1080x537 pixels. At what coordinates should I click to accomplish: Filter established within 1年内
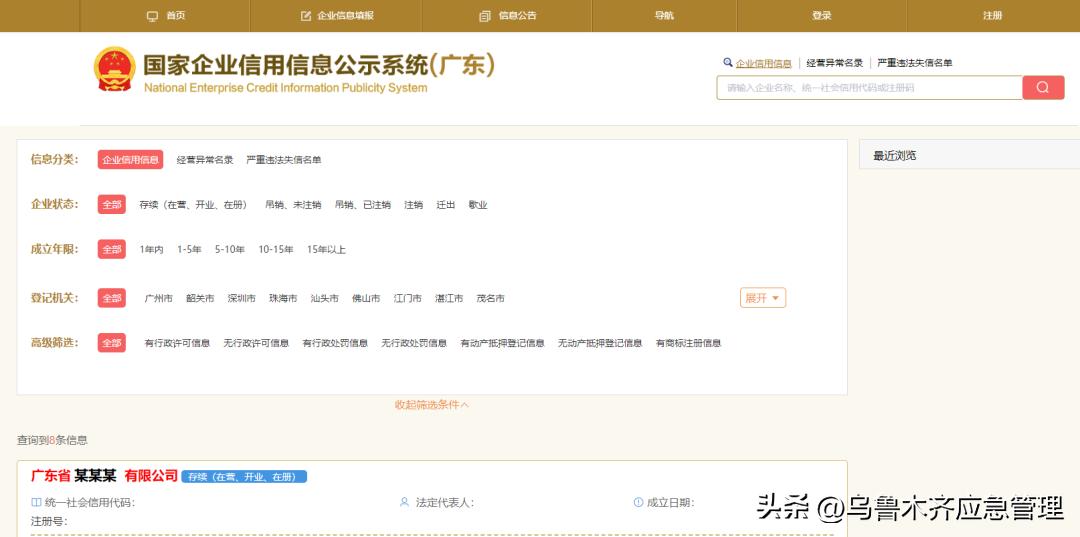tap(152, 250)
